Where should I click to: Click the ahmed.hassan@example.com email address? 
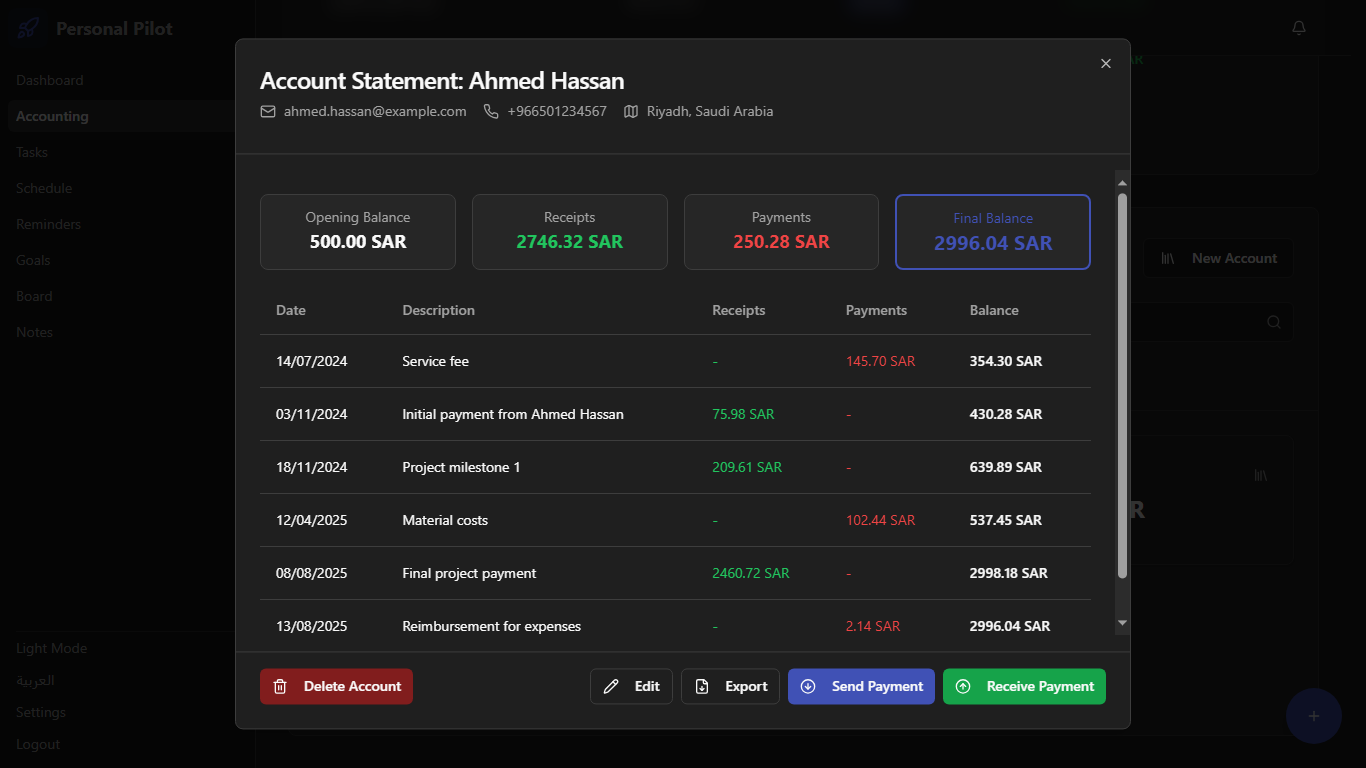click(375, 112)
